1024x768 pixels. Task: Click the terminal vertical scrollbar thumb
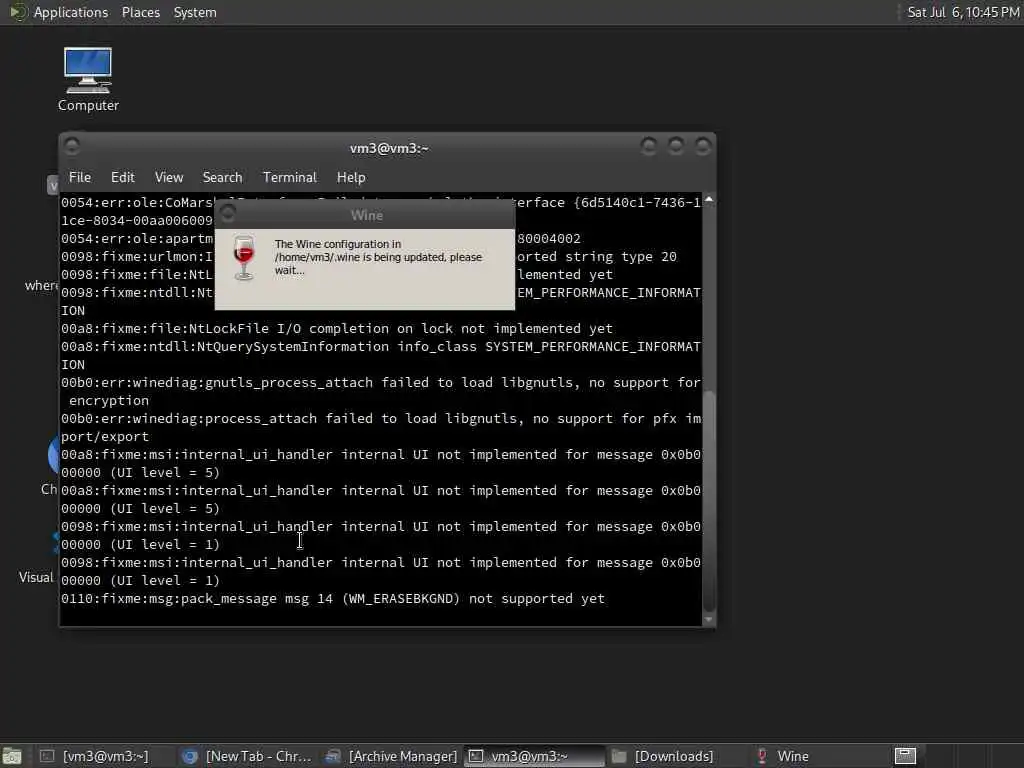point(709,500)
